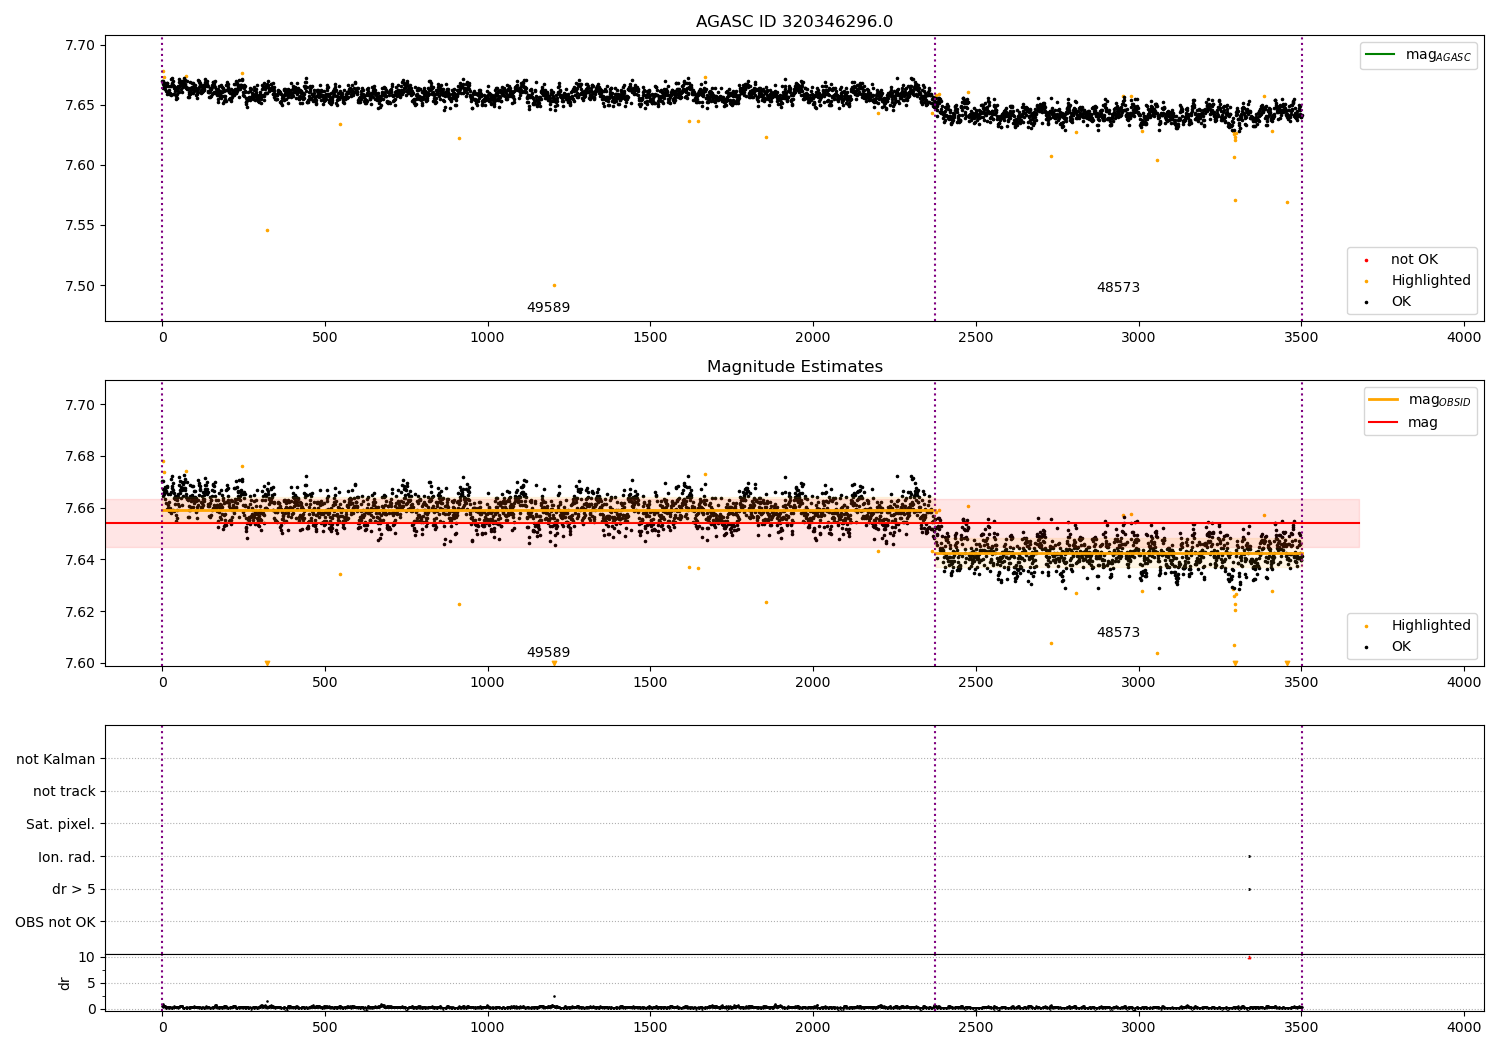This screenshot has width=1500, height=1050.
Task: Click y-tick 10 on the dr axis
Action: [x=87, y=957]
